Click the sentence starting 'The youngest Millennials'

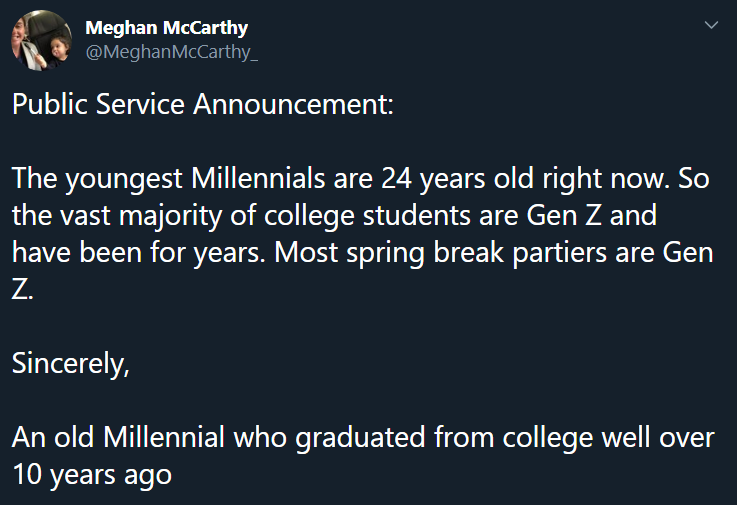340,179
